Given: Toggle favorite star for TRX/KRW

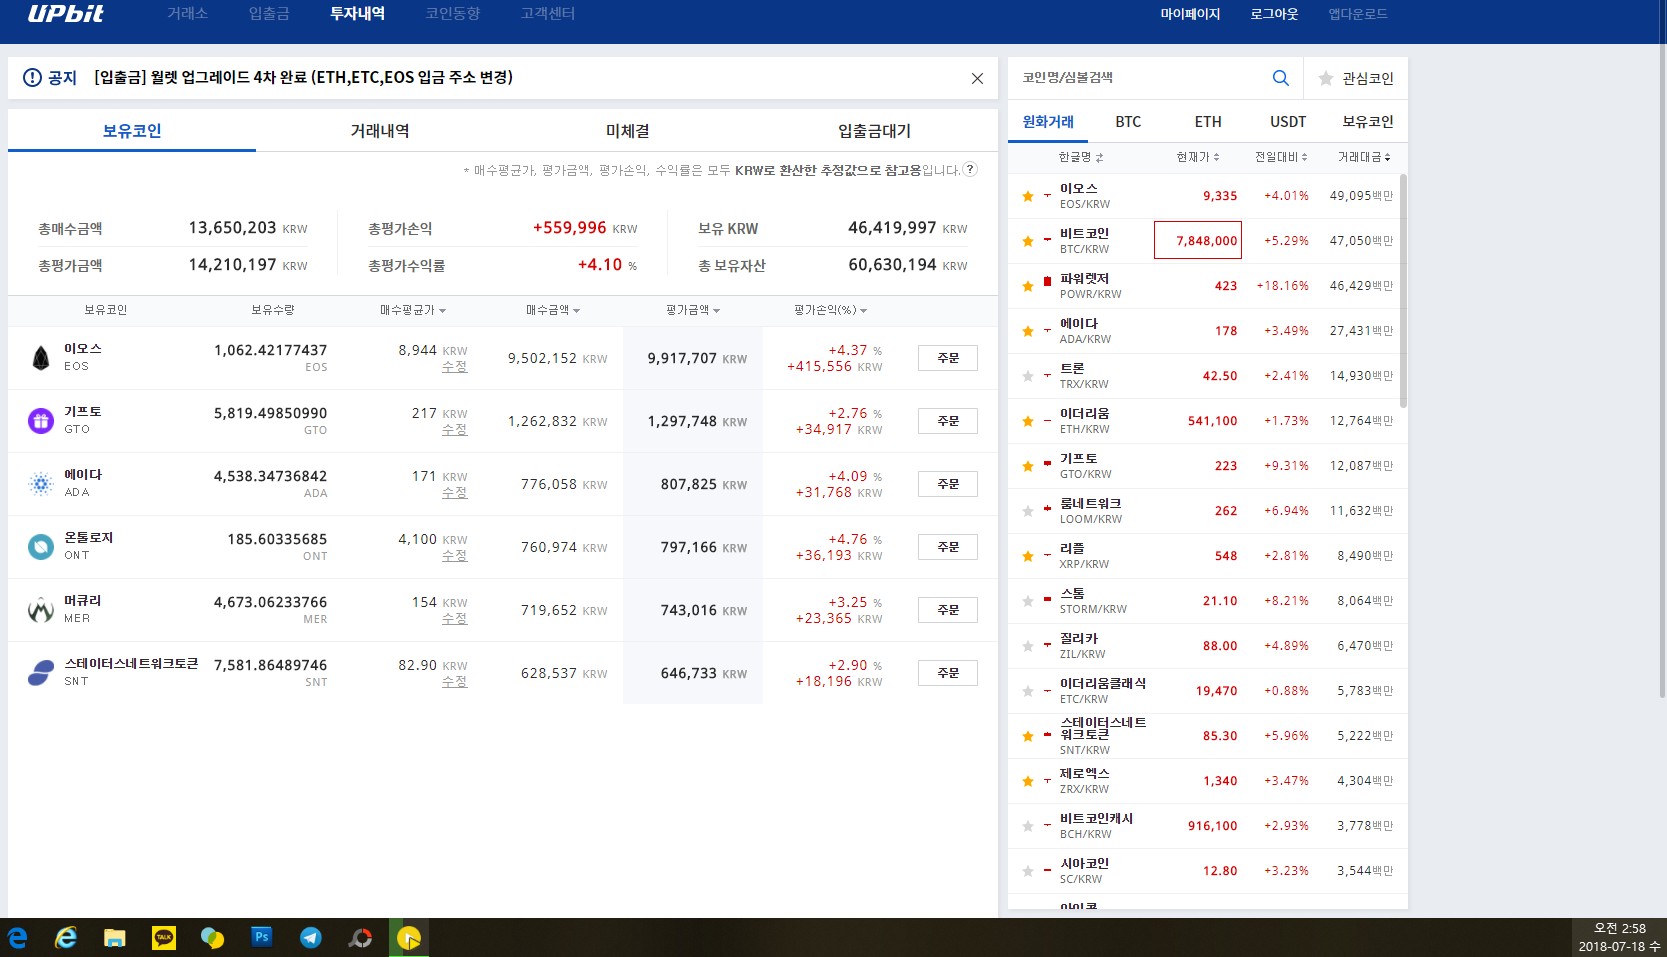Looking at the screenshot, I should pos(1028,376).
